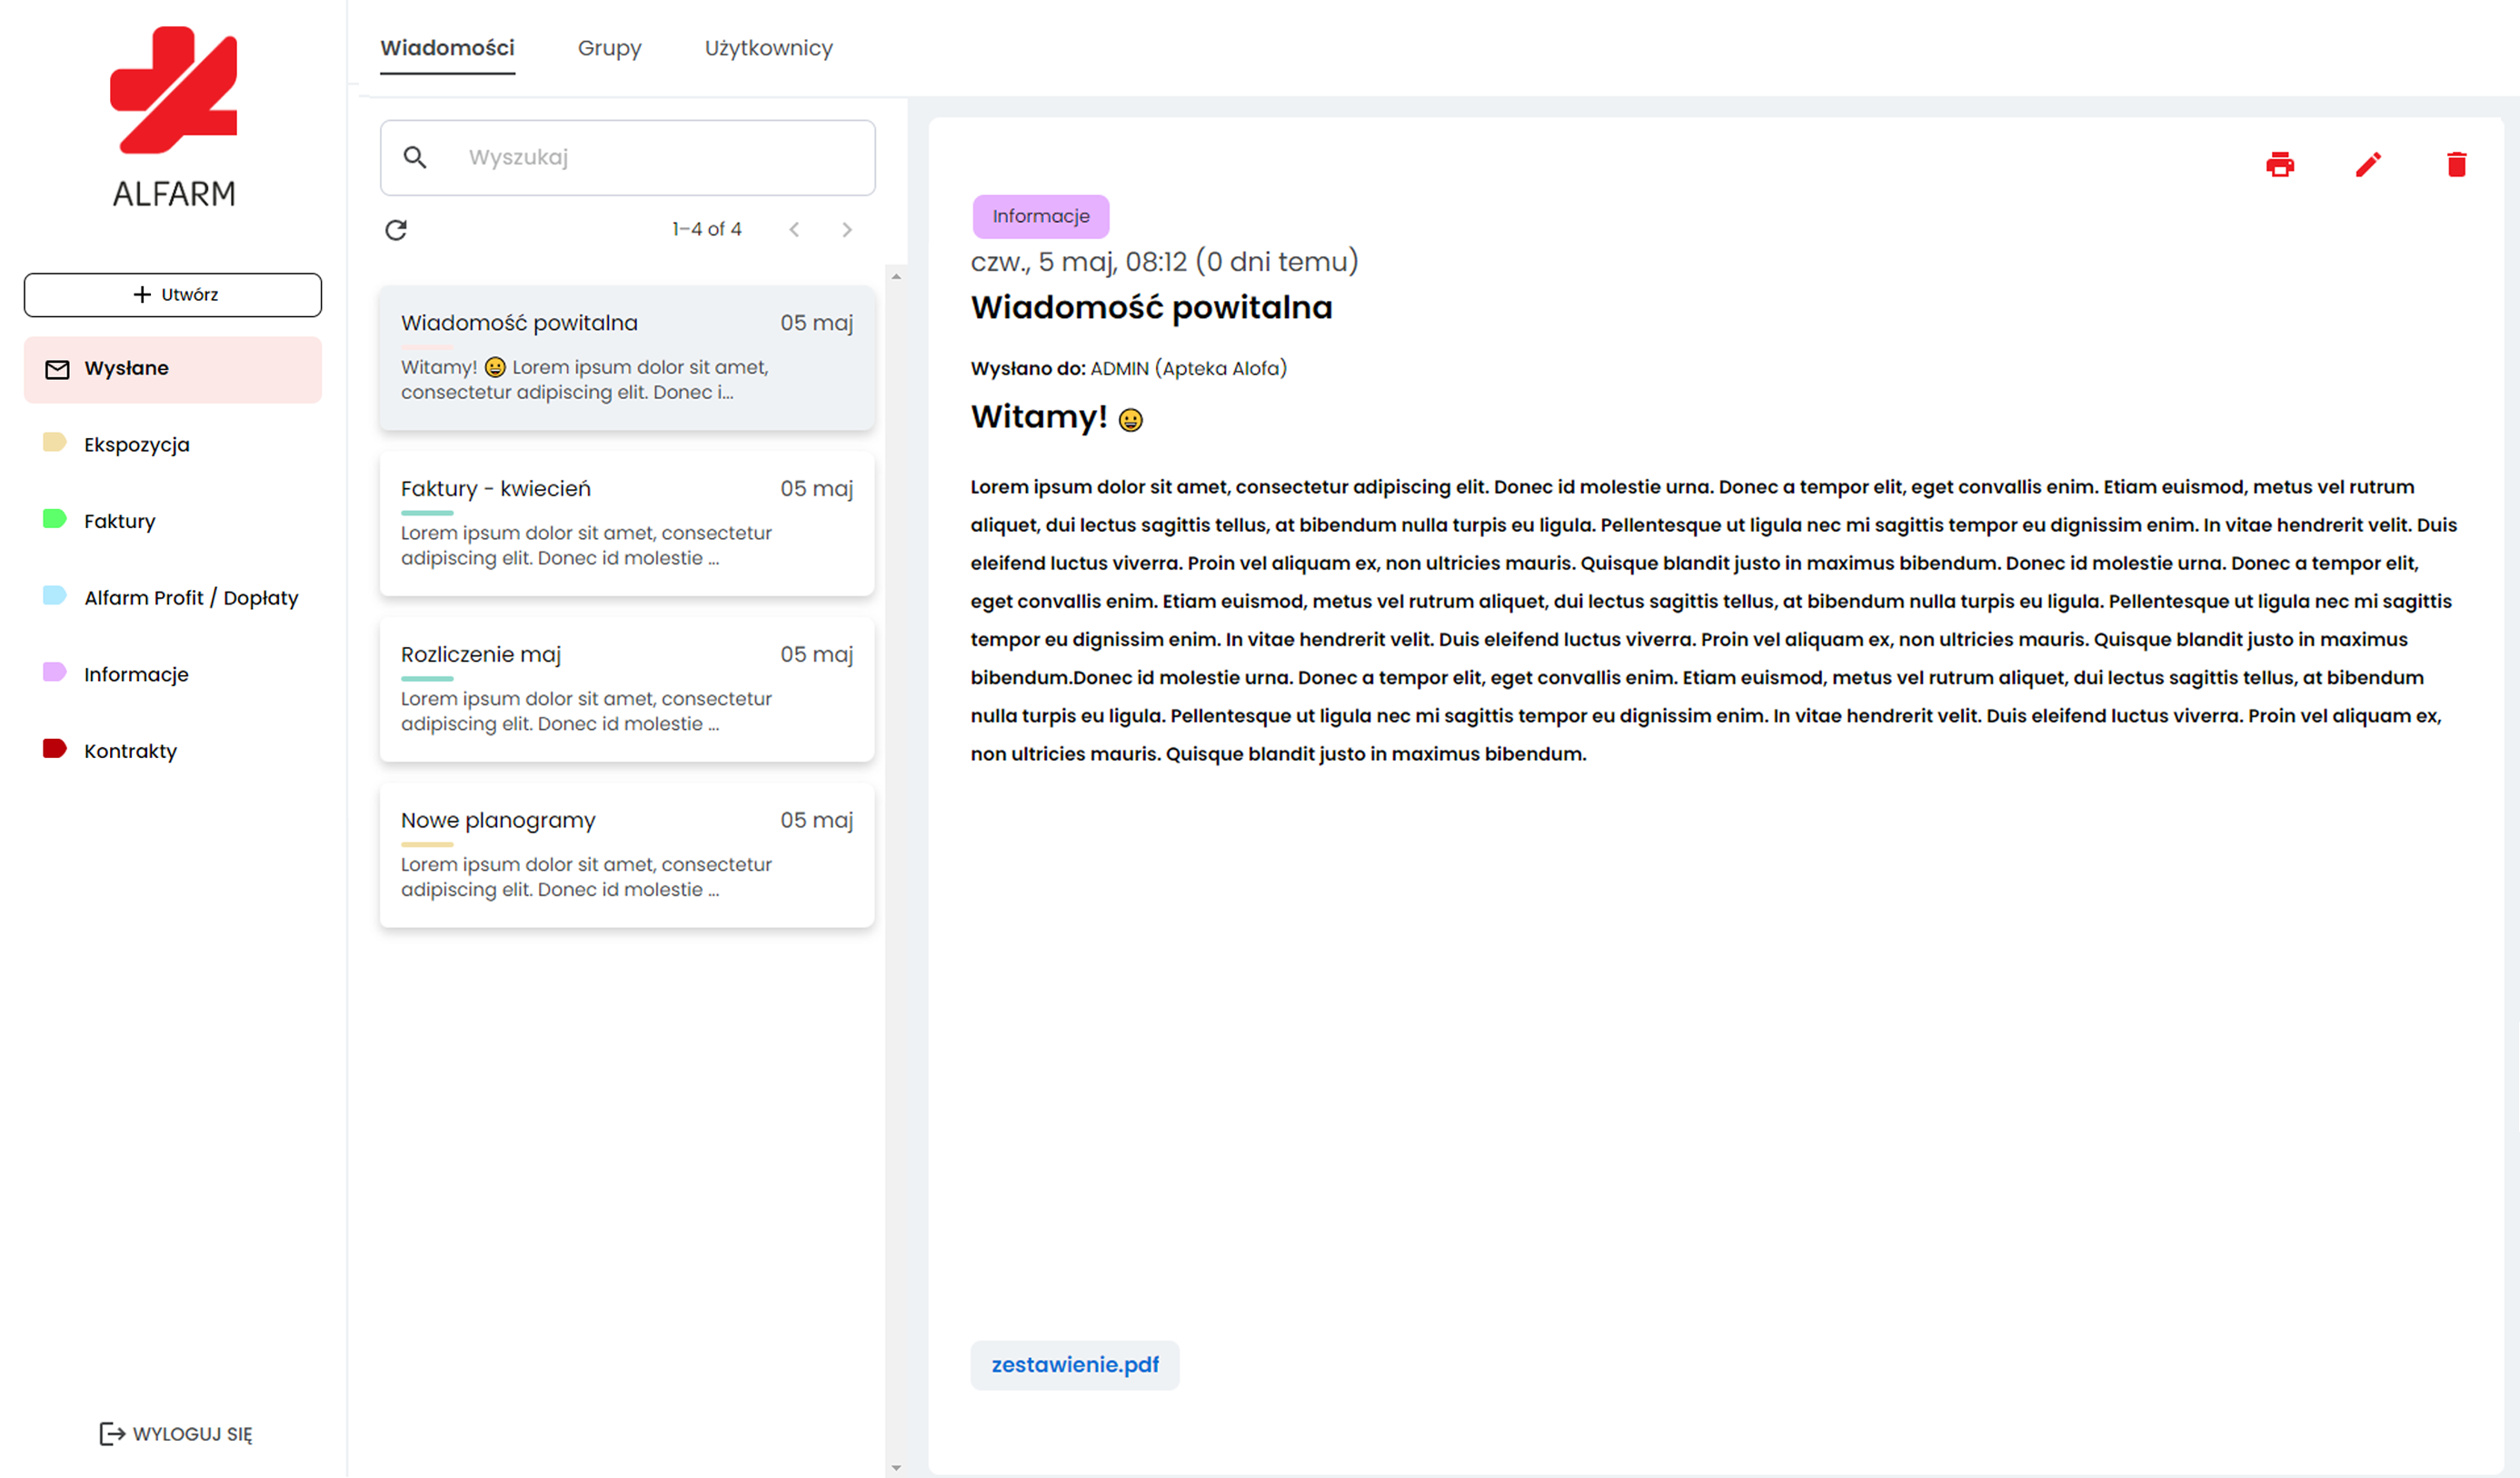
Task: Go to next page of messages
Action: coord(847,230)
